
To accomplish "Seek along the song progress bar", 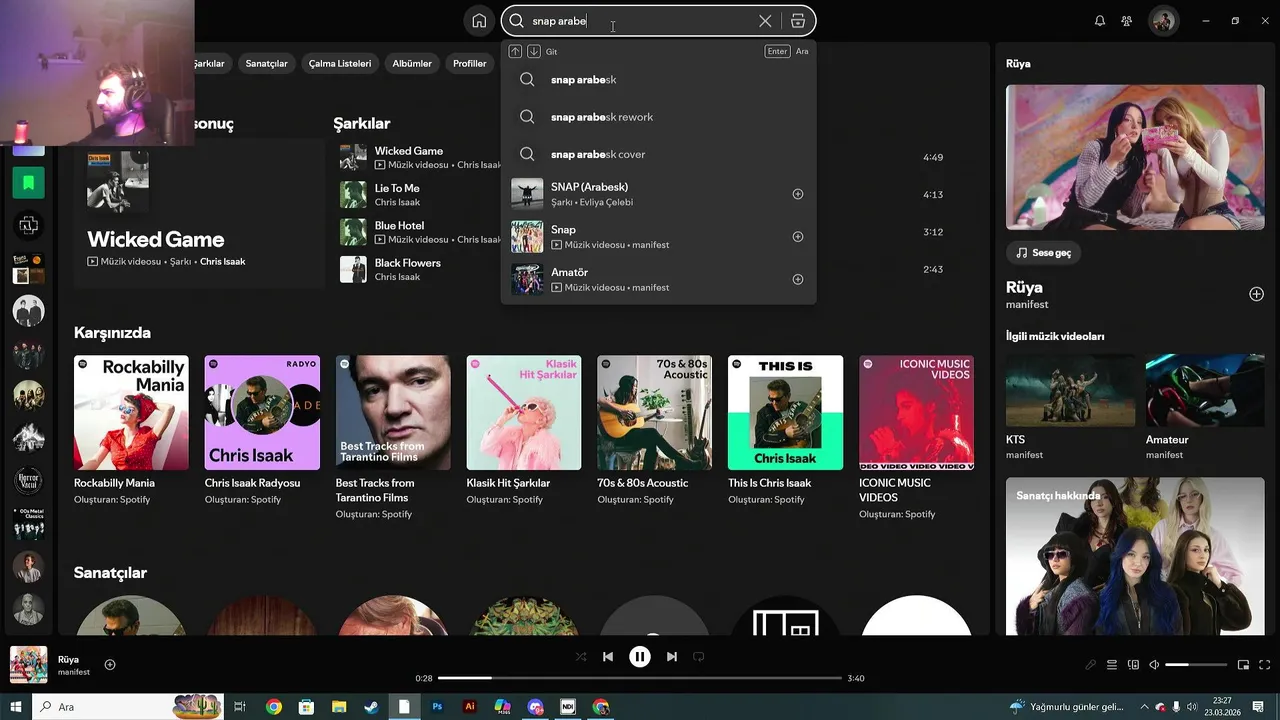I will [x=640, y=678].
